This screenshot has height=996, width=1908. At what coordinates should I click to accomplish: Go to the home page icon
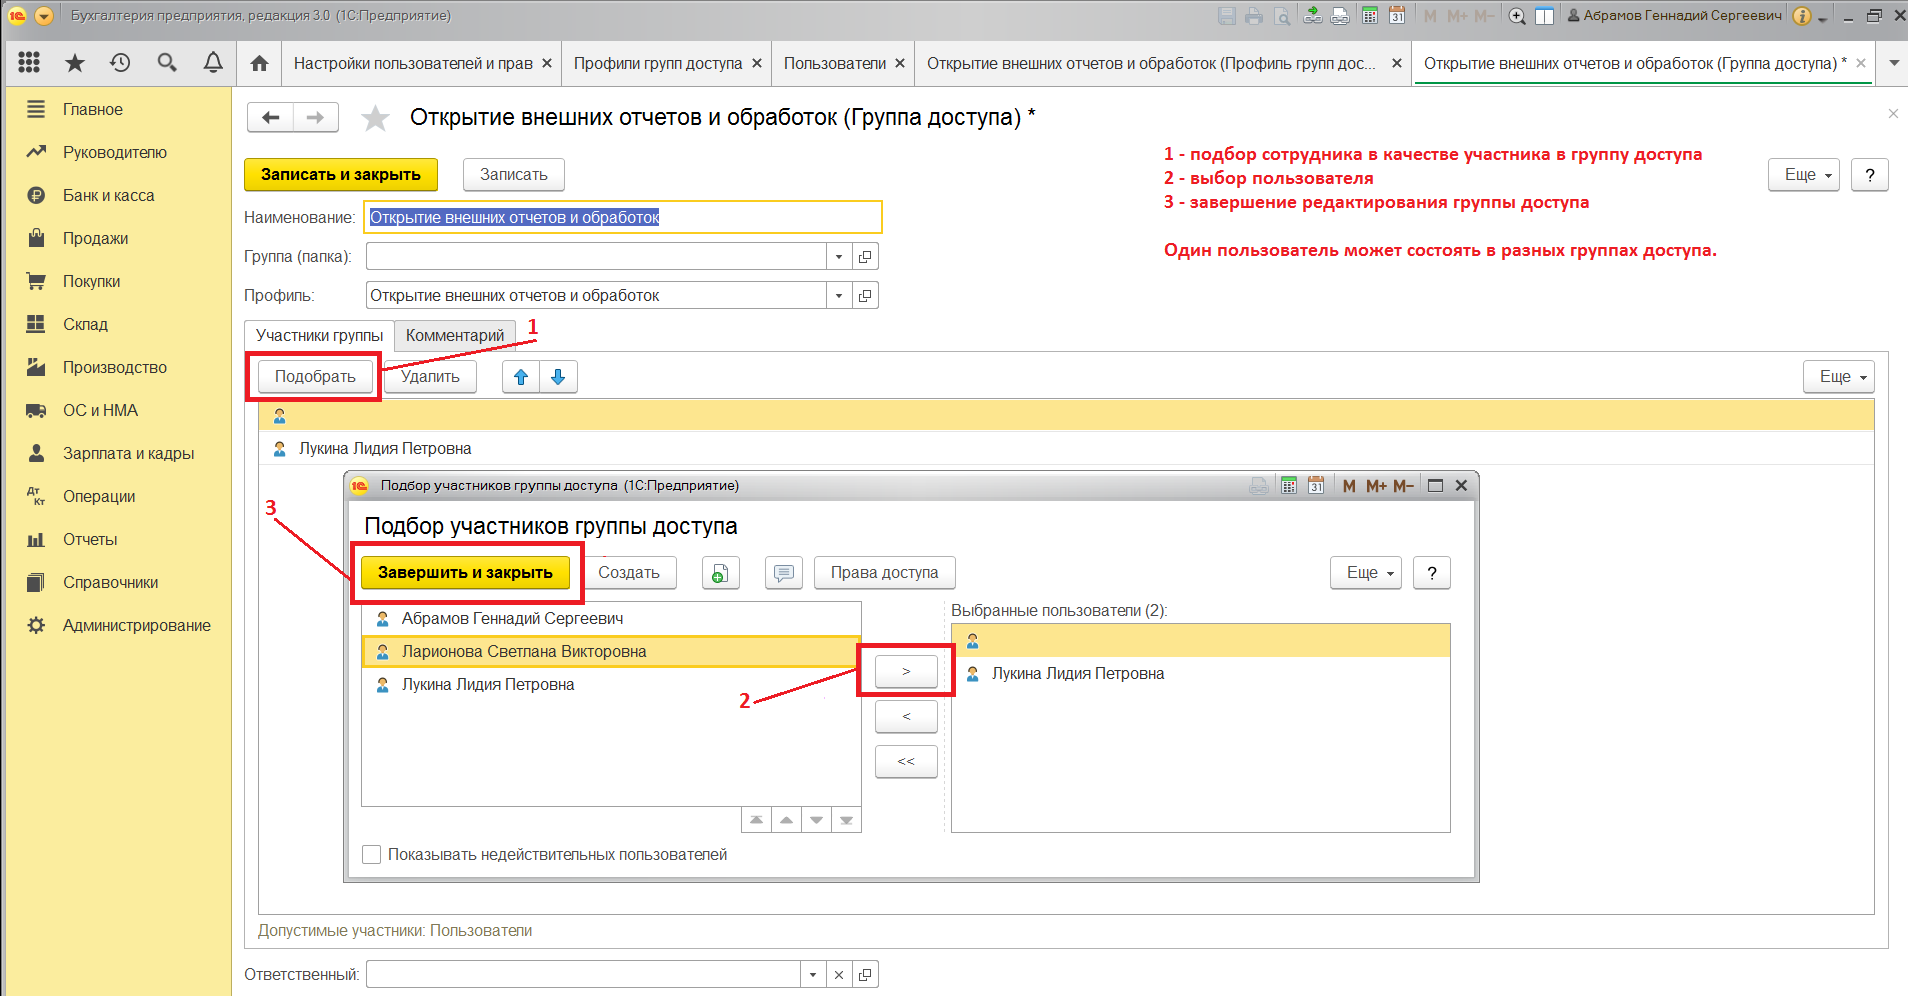pyautogui.click(x=259, y=63)
